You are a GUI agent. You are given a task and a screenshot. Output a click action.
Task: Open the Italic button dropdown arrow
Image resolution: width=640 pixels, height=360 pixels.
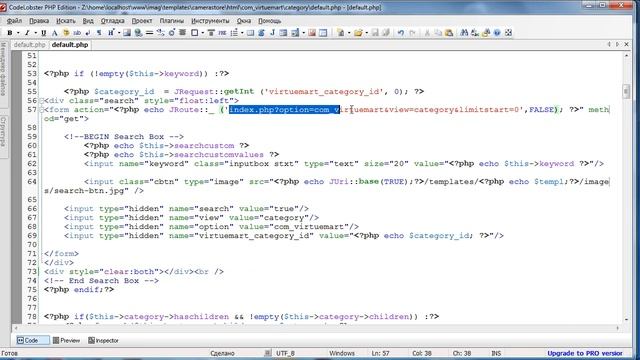coord(35,33)
